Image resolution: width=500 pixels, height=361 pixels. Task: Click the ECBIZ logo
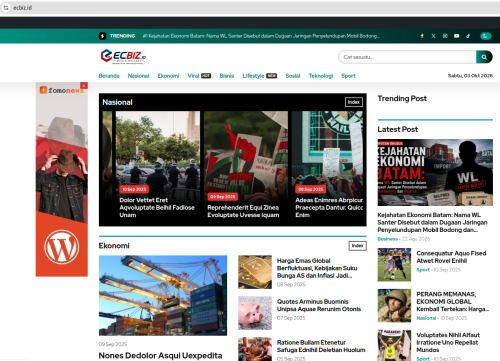(x=123, y=57)
